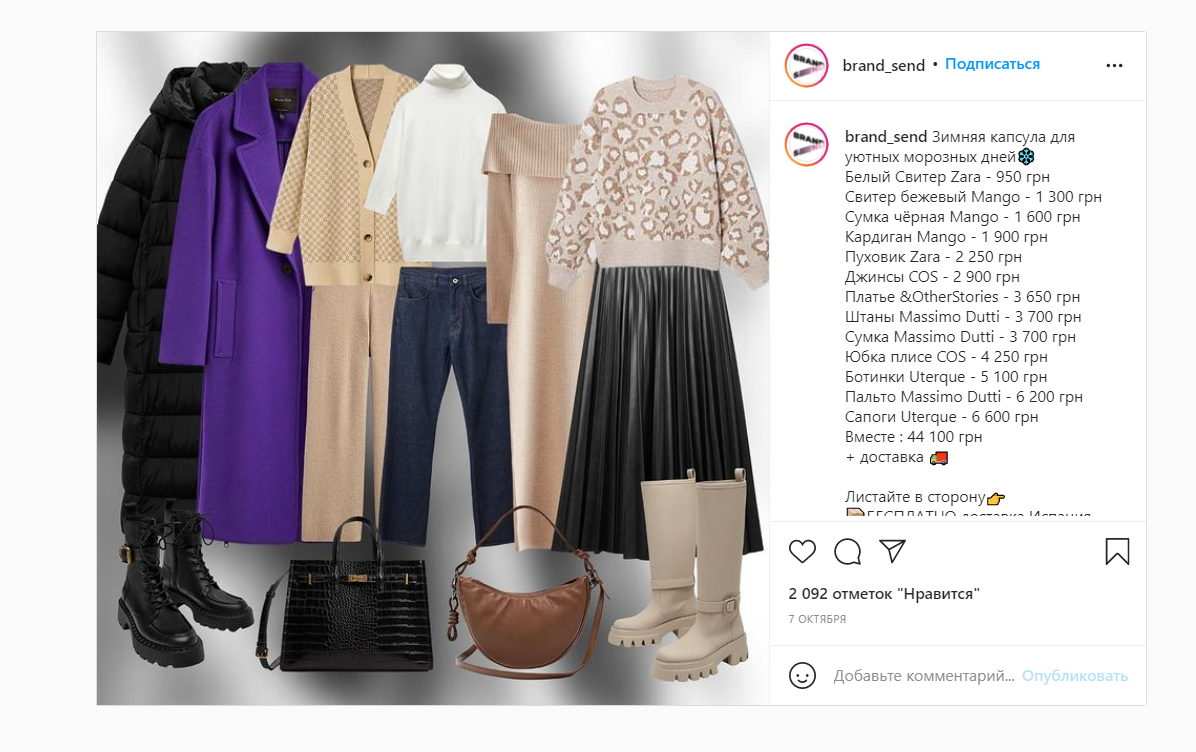Viewport: 1196px width, 752px height.
Task: Open the three-dot more options menu
Action: (1114, 66)
